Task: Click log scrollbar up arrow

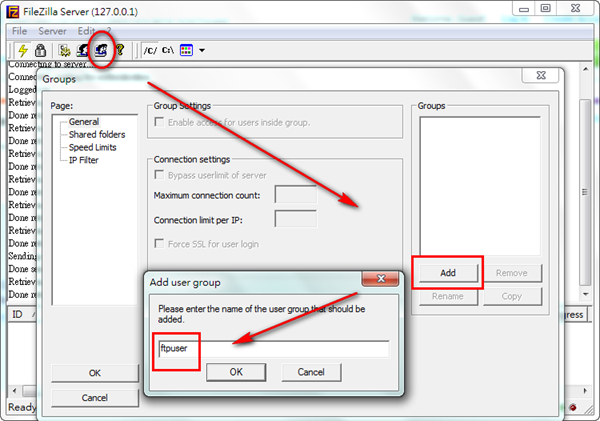Action: click(x=586, y=69)
